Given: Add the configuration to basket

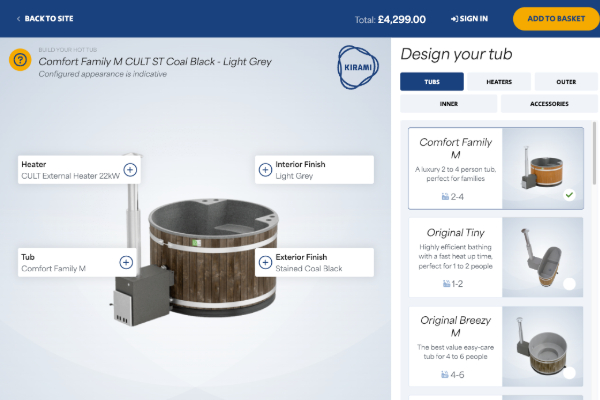Looking at the screenshot, I should click(556, 18).
